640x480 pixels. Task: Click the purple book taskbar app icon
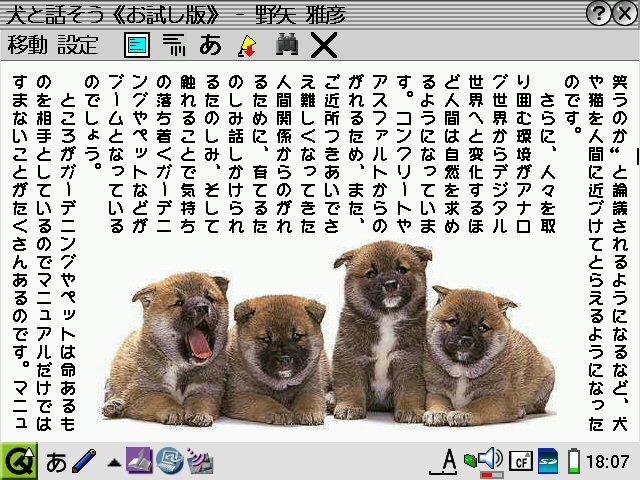point(138,461)
